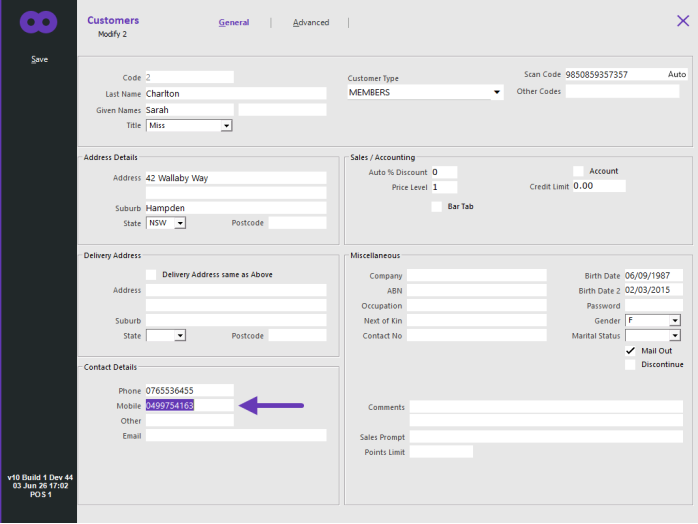The image size is (698, 524).
Task: Open the General tab
Action: point(234,22)
